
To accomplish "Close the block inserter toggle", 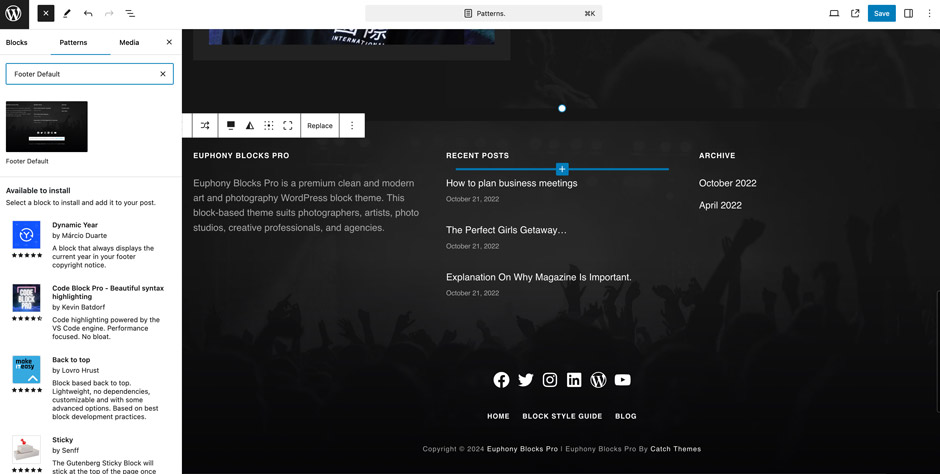I will [x=46, y=14].
